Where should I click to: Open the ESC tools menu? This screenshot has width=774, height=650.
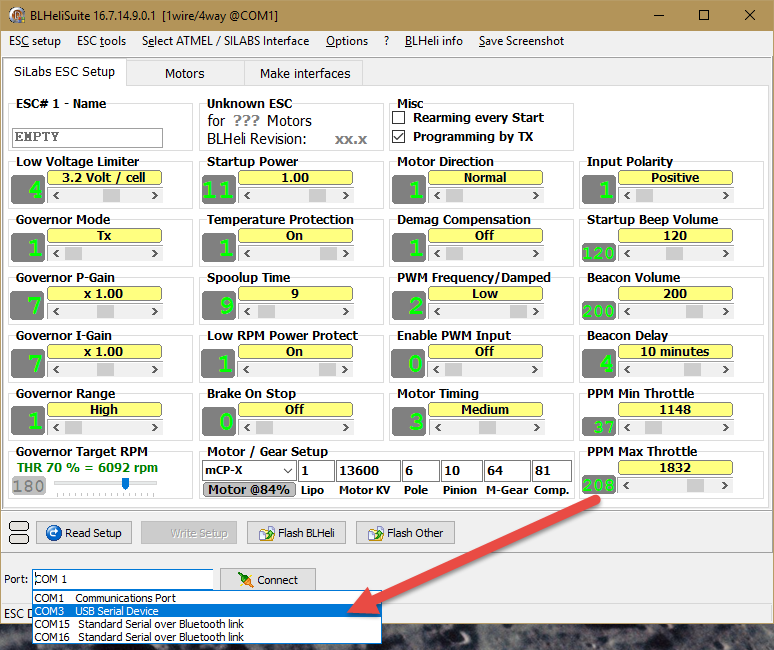[x=101, y=41]
